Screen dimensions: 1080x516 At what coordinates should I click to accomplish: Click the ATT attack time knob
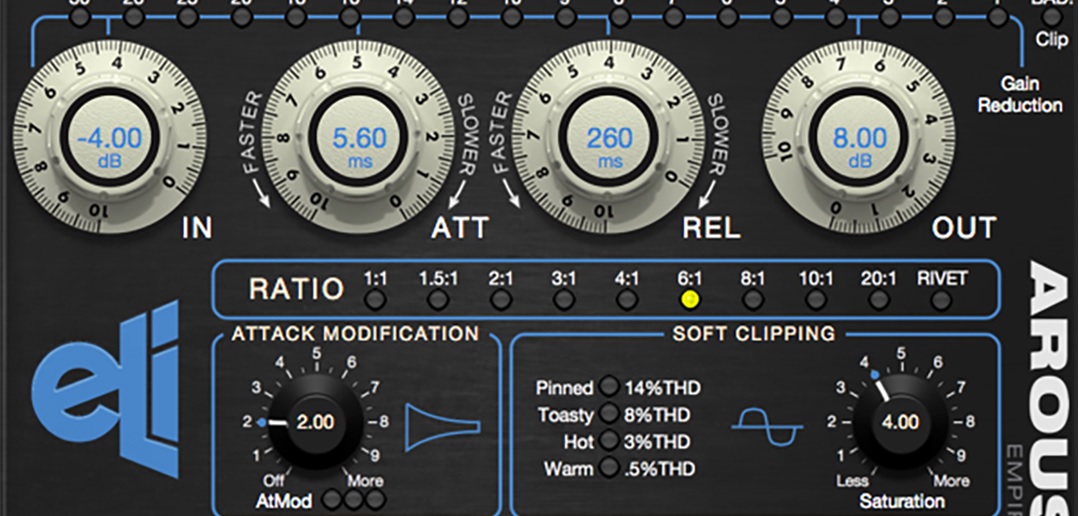pyautogui.click(x=359, y=136)
